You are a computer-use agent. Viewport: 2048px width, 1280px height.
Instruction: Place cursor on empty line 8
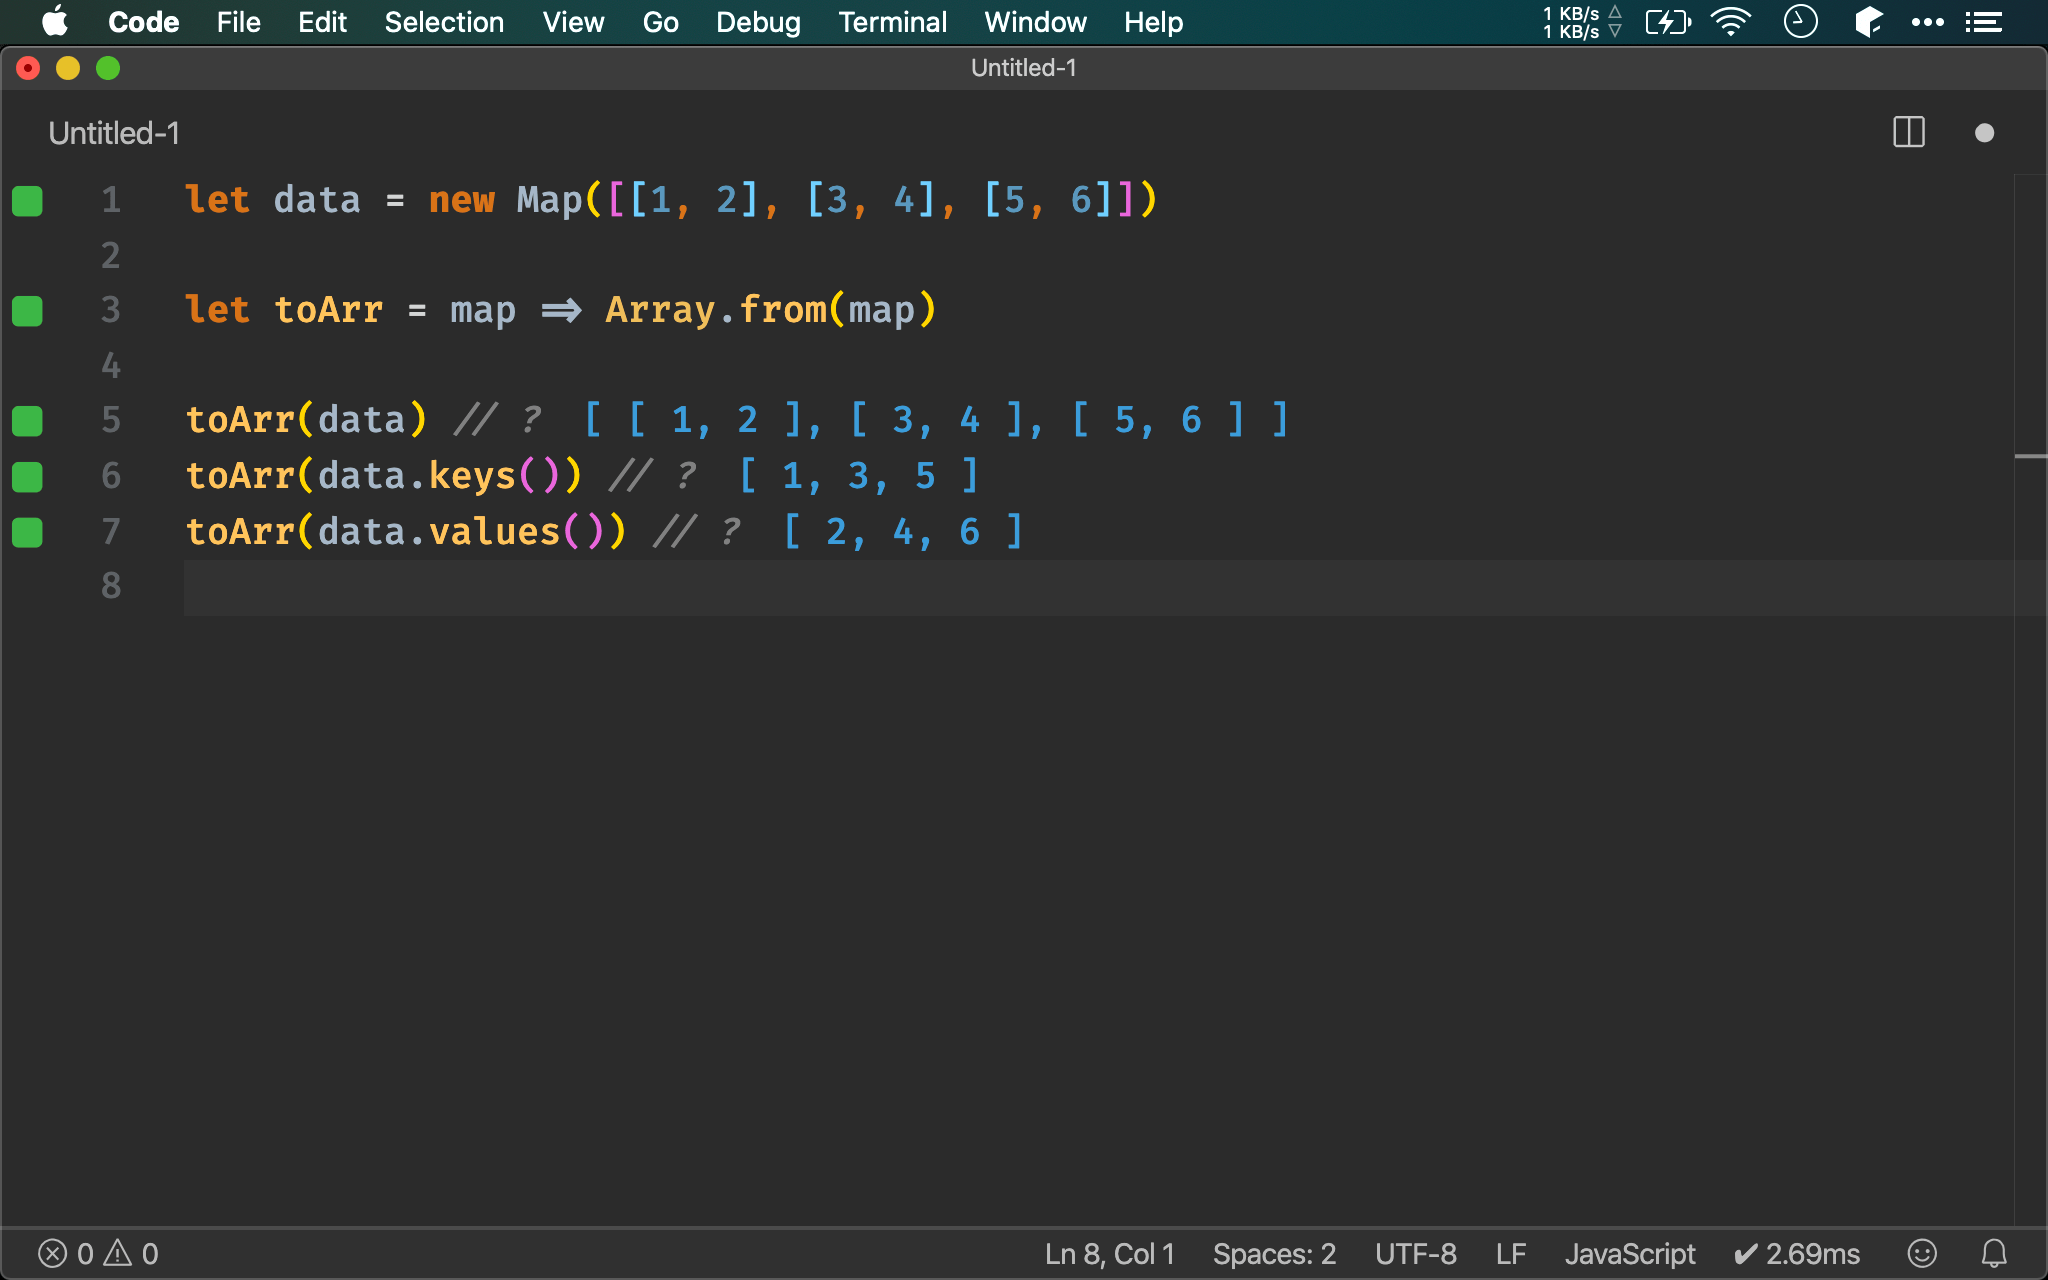[600, 587]
